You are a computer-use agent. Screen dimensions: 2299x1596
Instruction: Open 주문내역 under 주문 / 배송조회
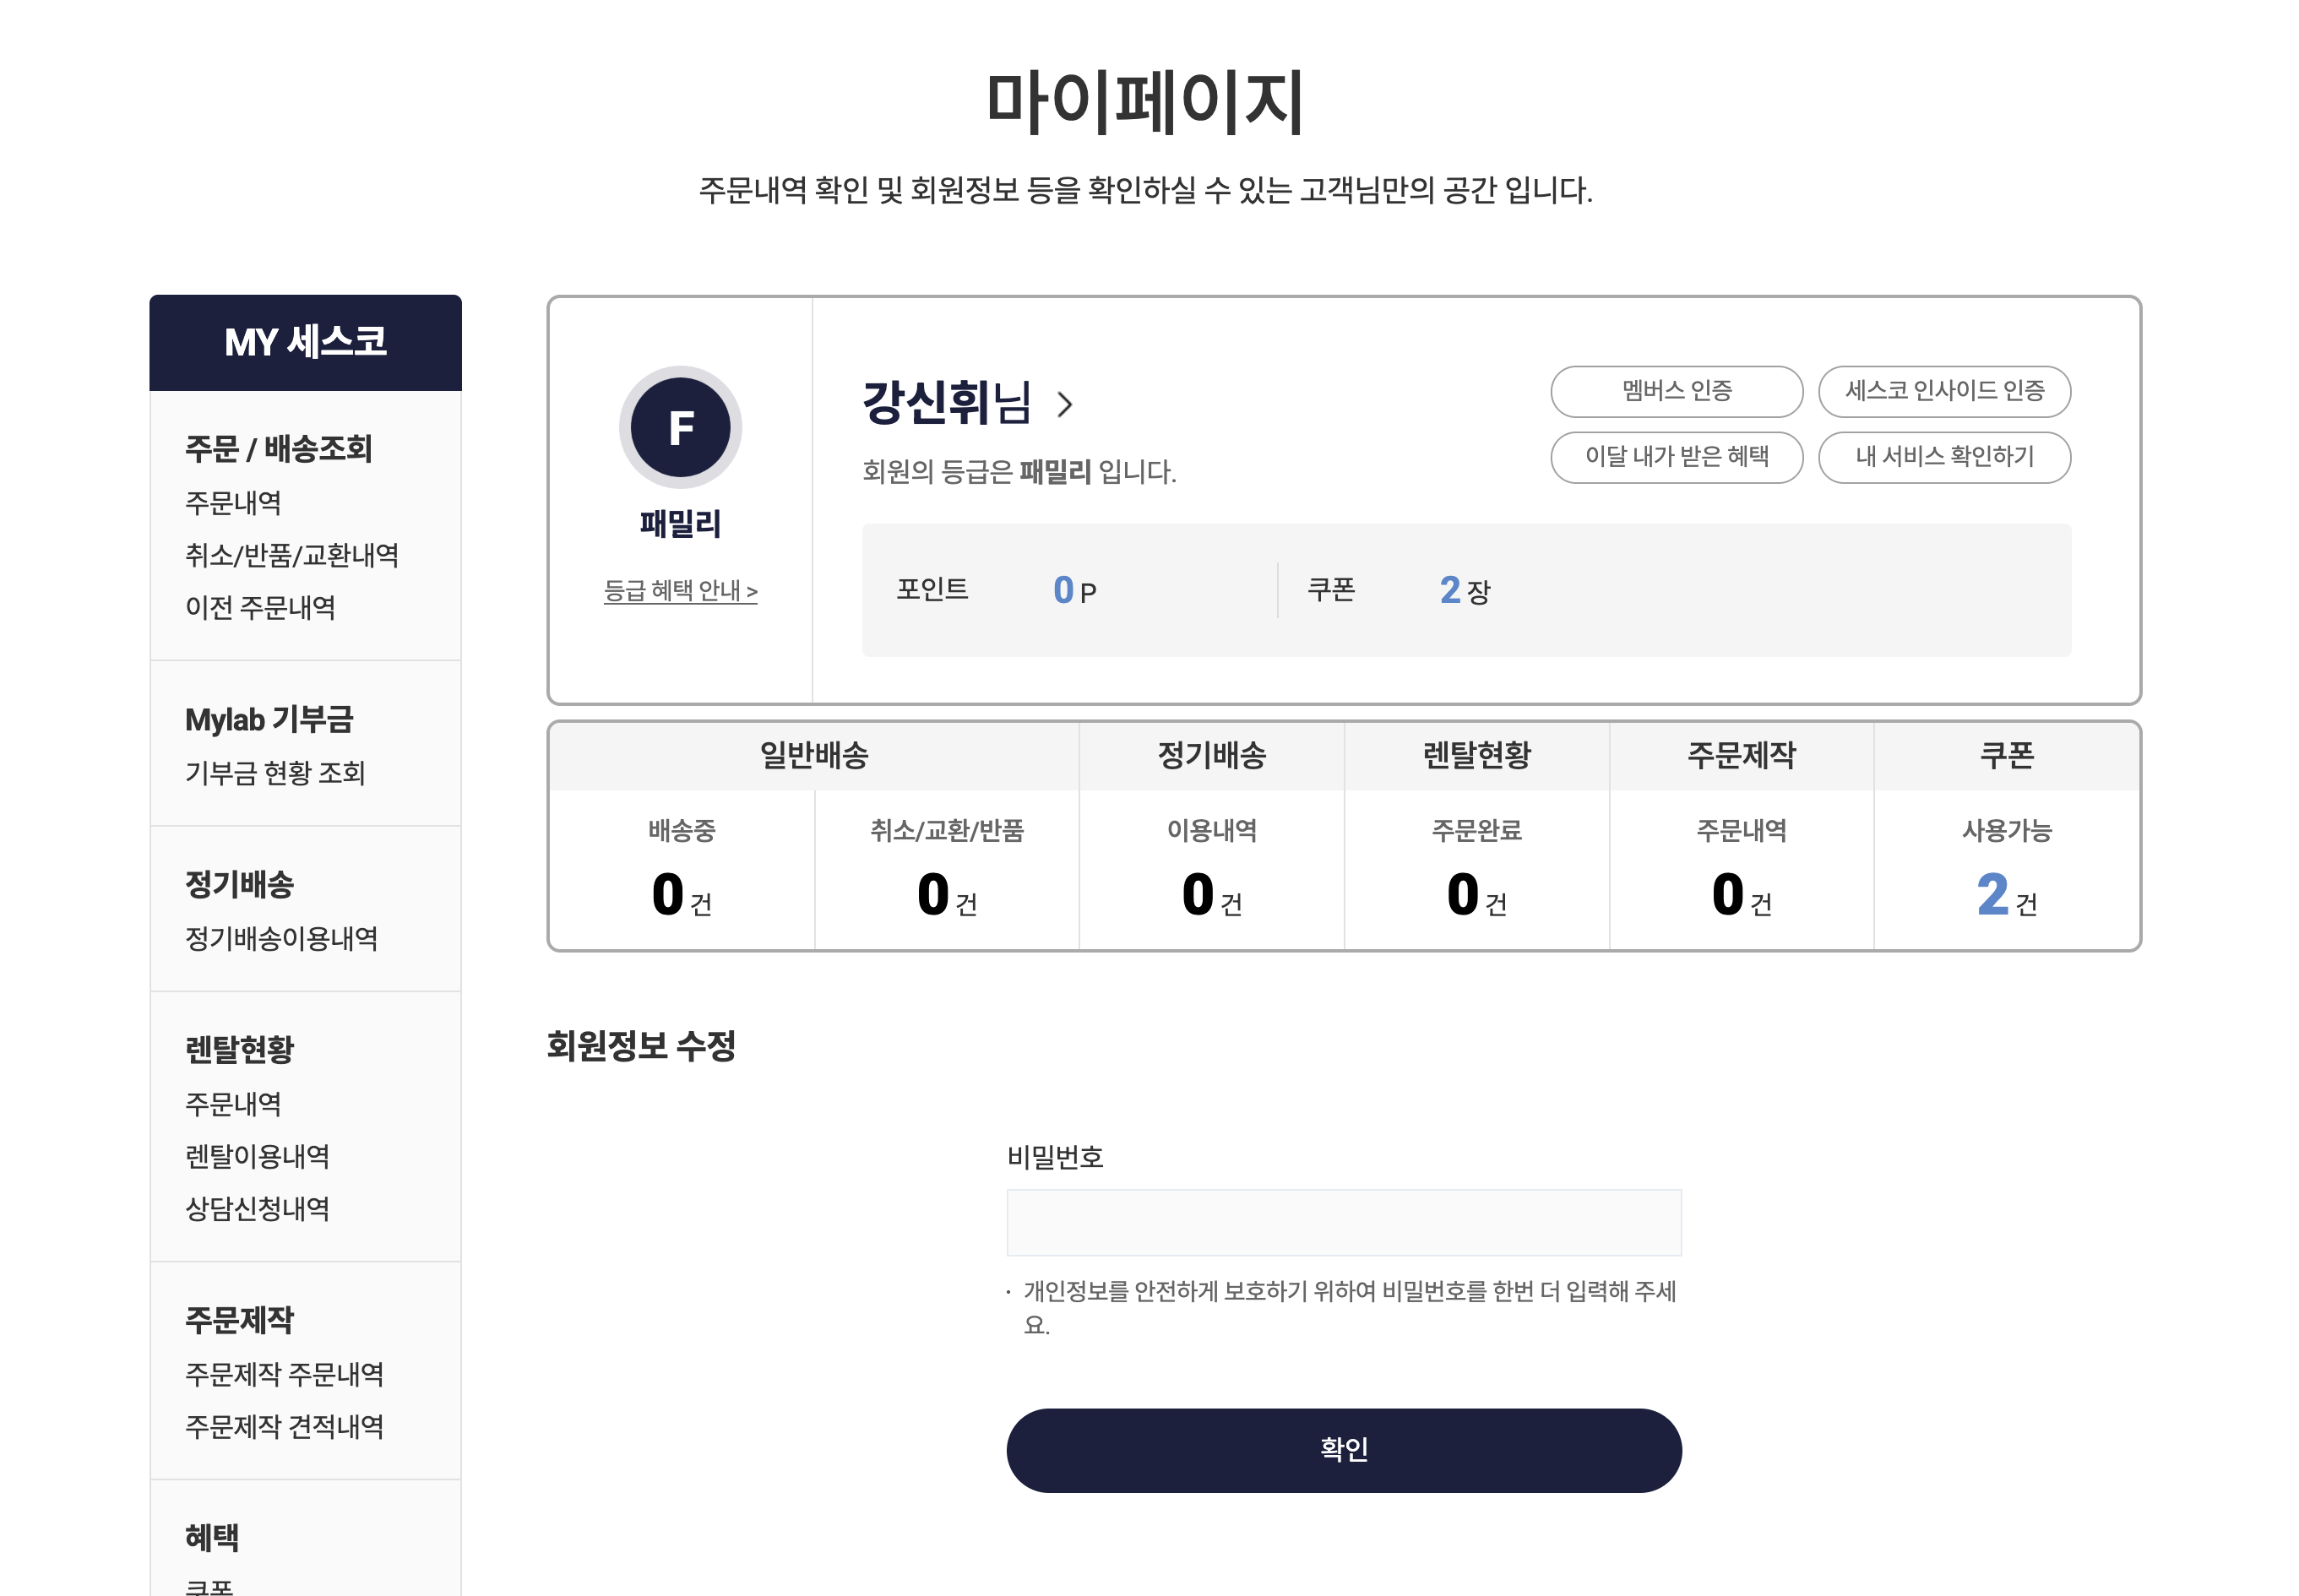tap(233, 503)
